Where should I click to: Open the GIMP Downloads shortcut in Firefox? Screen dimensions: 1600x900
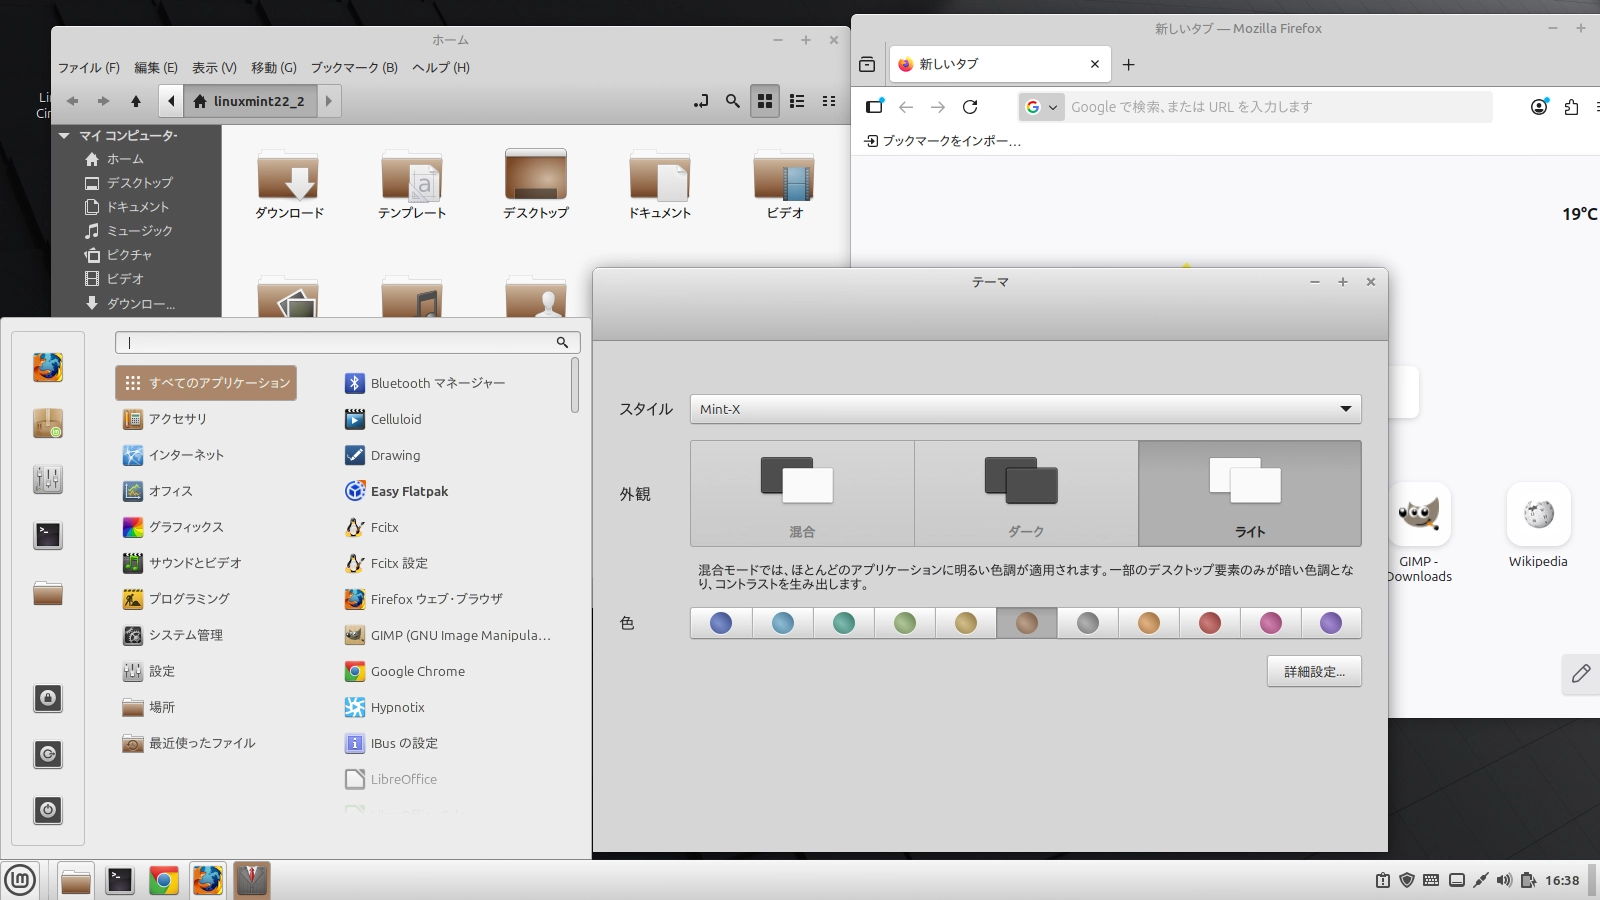[1419, 533]
